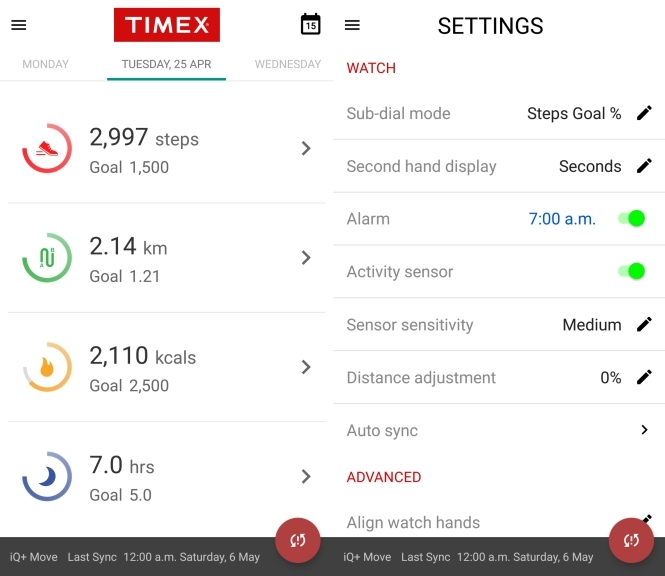Edit Sensor sensitivity with pencil icon

[644, 324]
